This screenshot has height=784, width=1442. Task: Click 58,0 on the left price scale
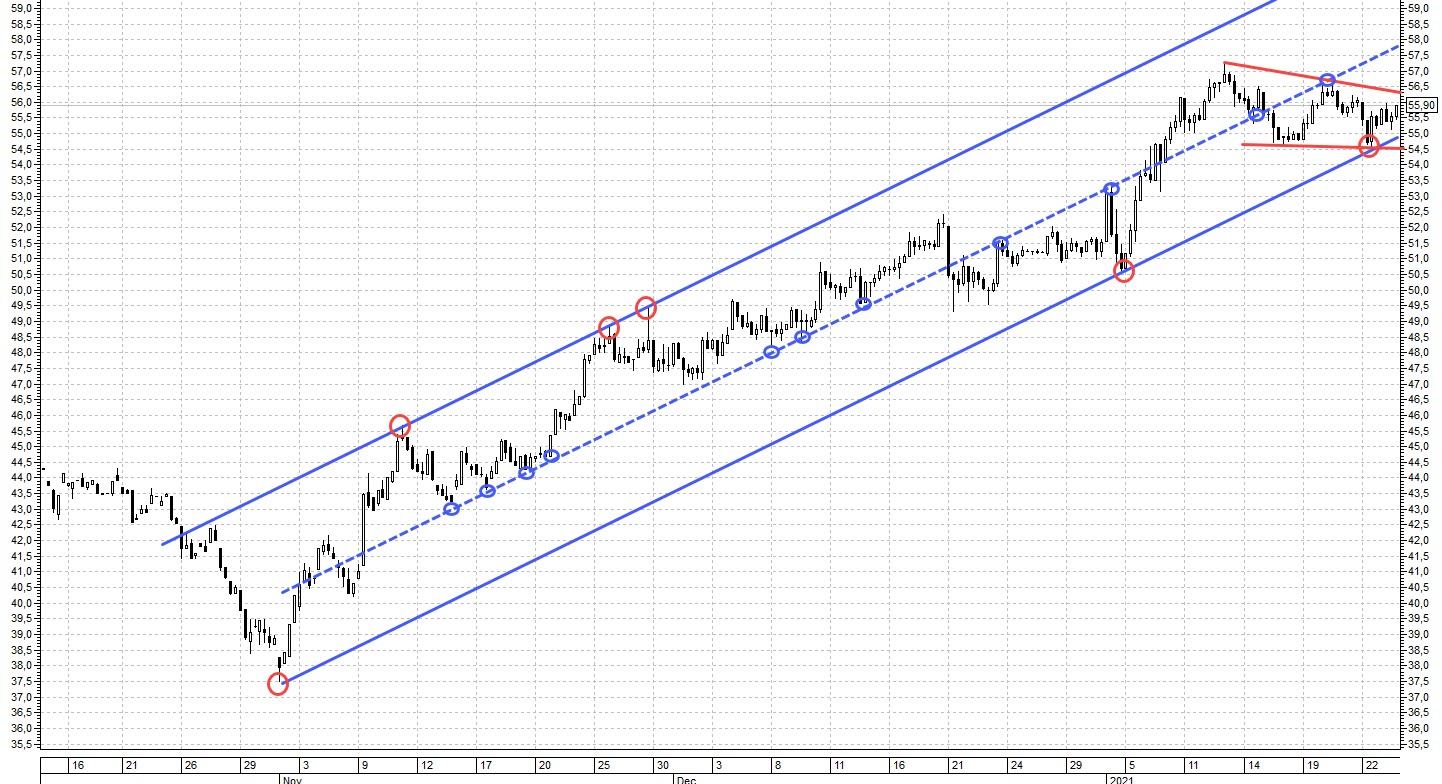pos(20,40)
